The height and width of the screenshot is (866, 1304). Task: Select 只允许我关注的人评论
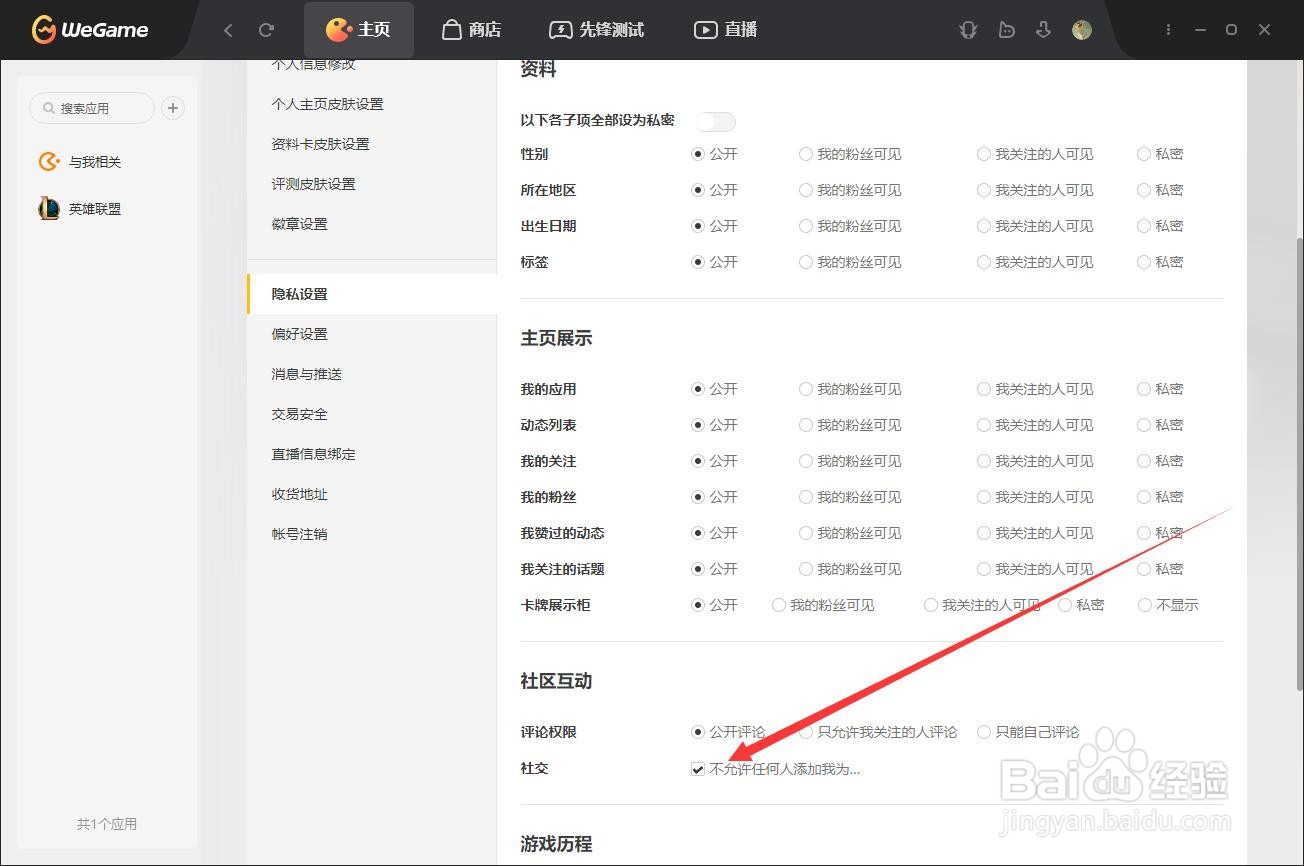point(806,732)
